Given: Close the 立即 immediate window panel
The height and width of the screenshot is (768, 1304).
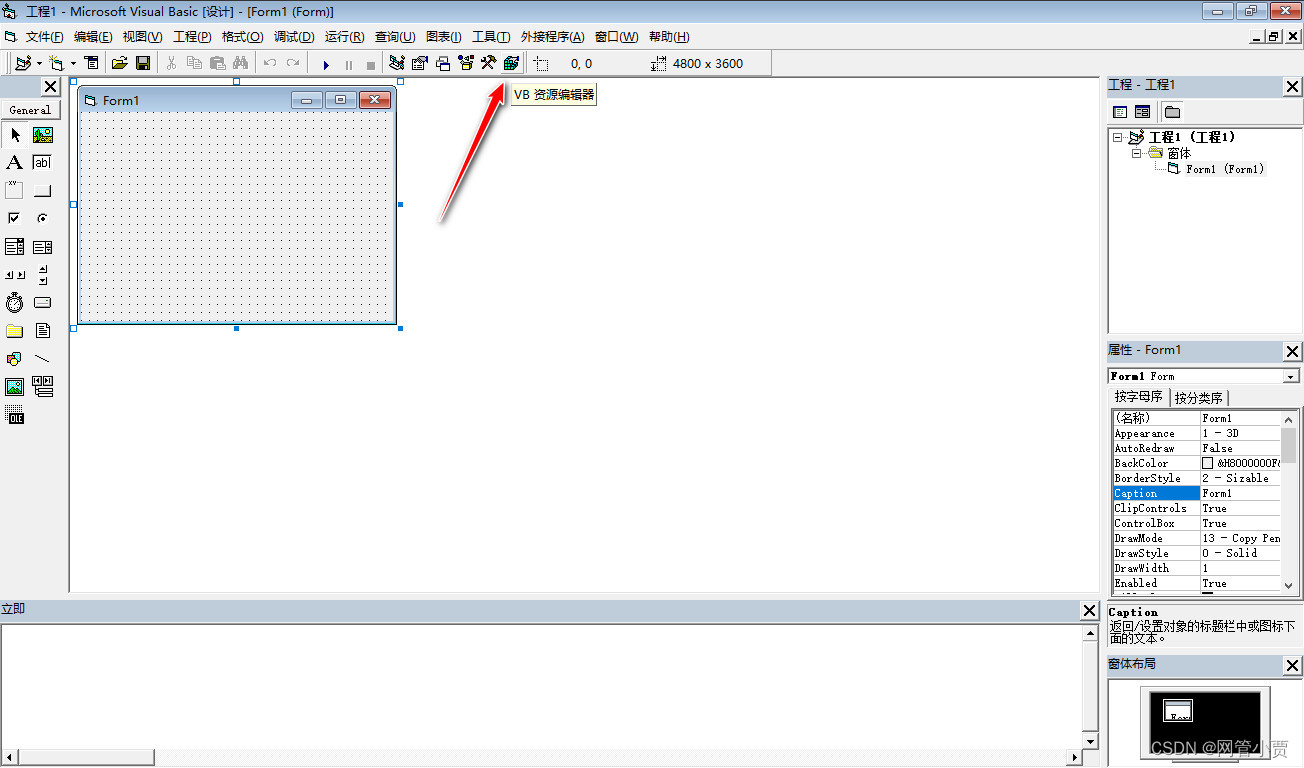Looking at the screenshot, I should point(1090,610).
